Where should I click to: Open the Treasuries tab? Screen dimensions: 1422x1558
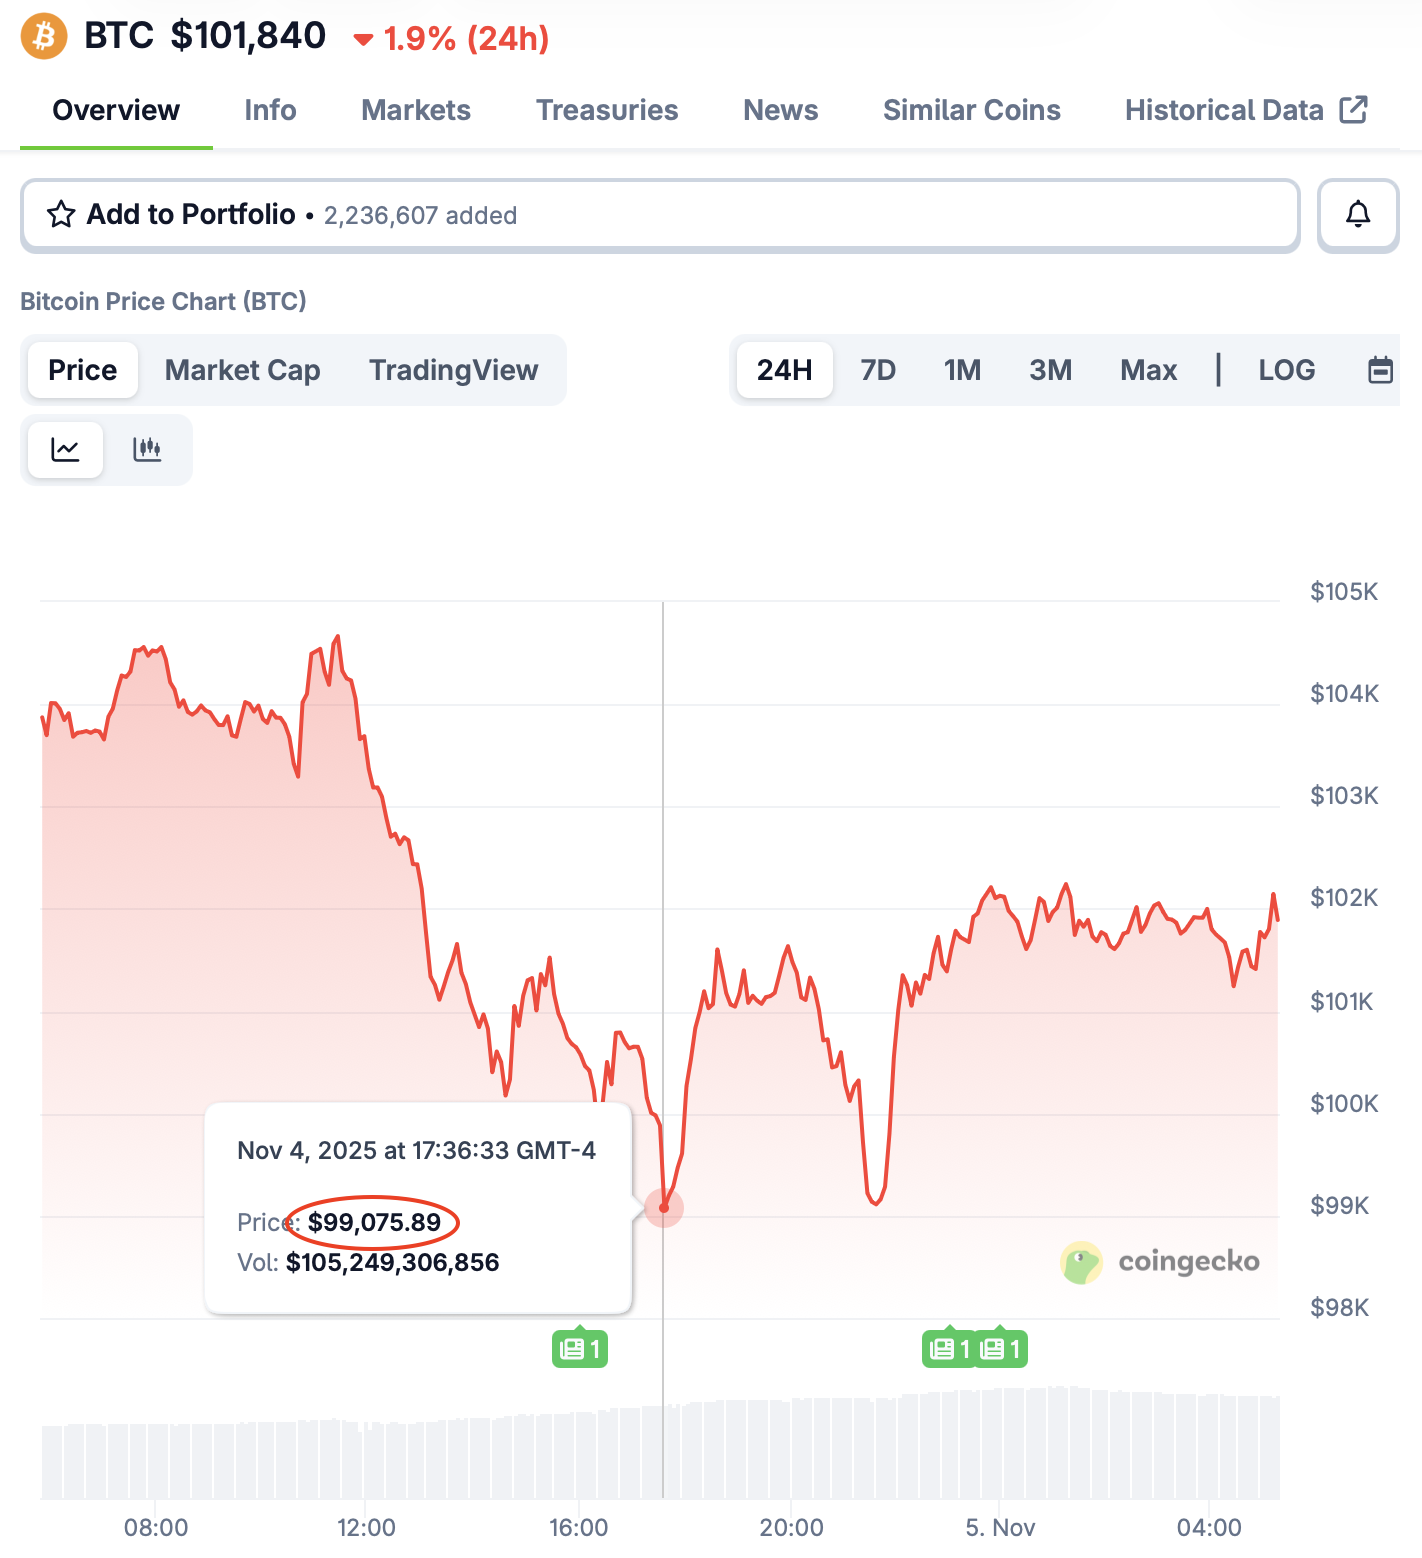607,110
